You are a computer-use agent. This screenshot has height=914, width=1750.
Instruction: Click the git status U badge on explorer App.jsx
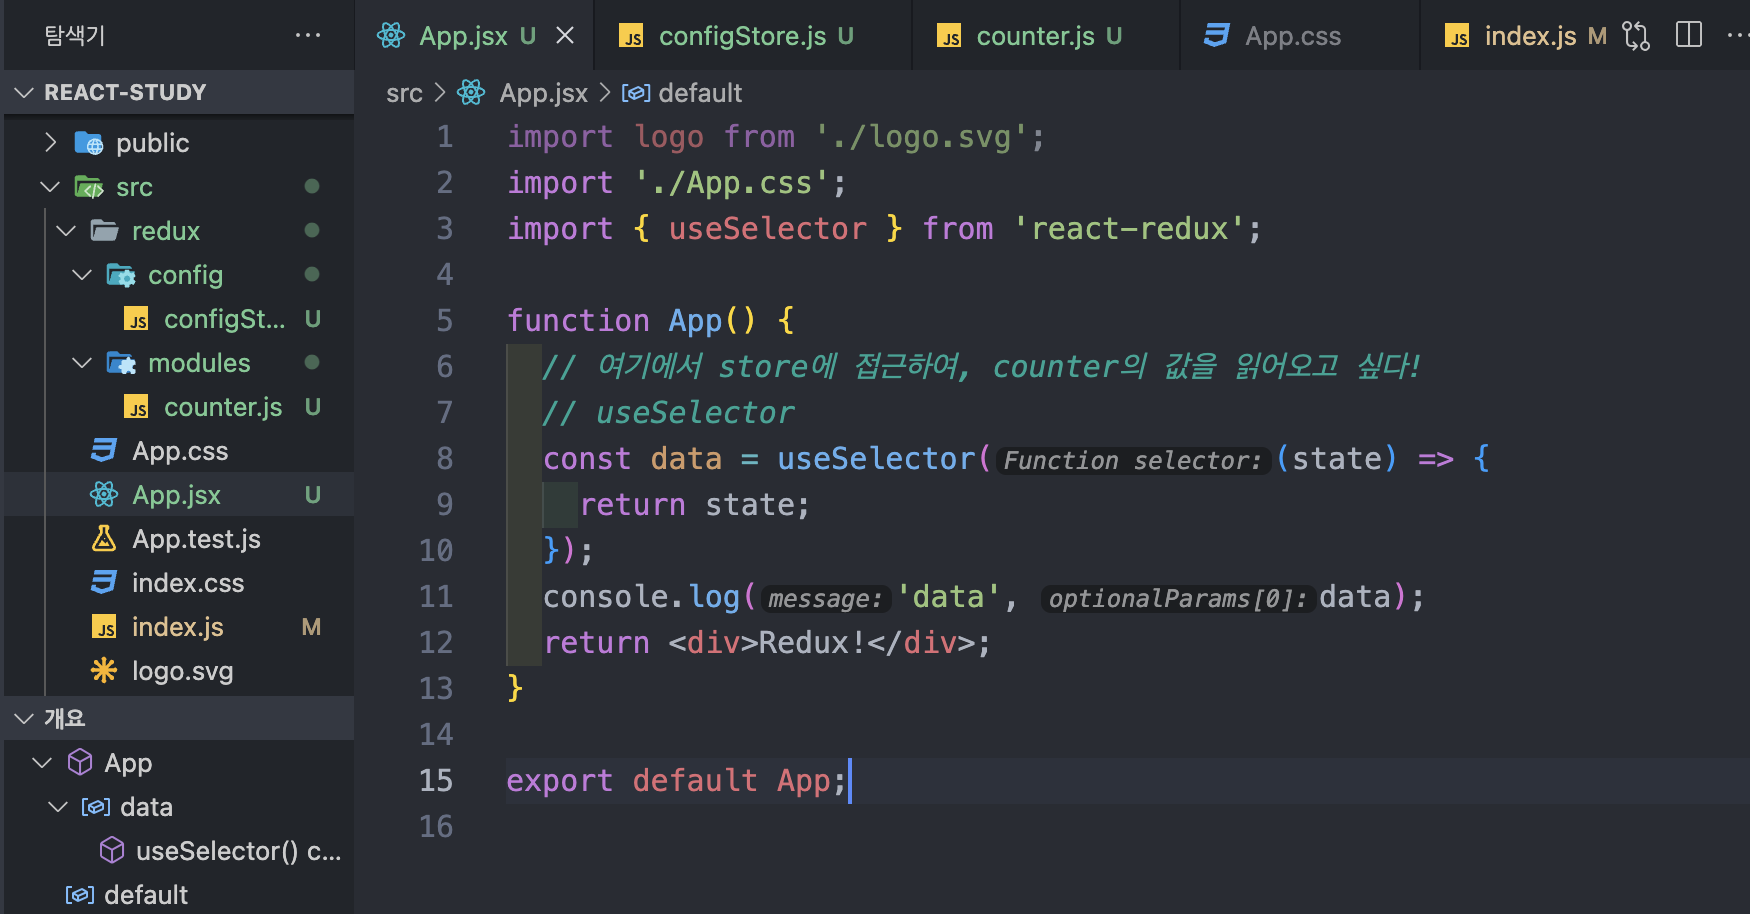[313, 495]
